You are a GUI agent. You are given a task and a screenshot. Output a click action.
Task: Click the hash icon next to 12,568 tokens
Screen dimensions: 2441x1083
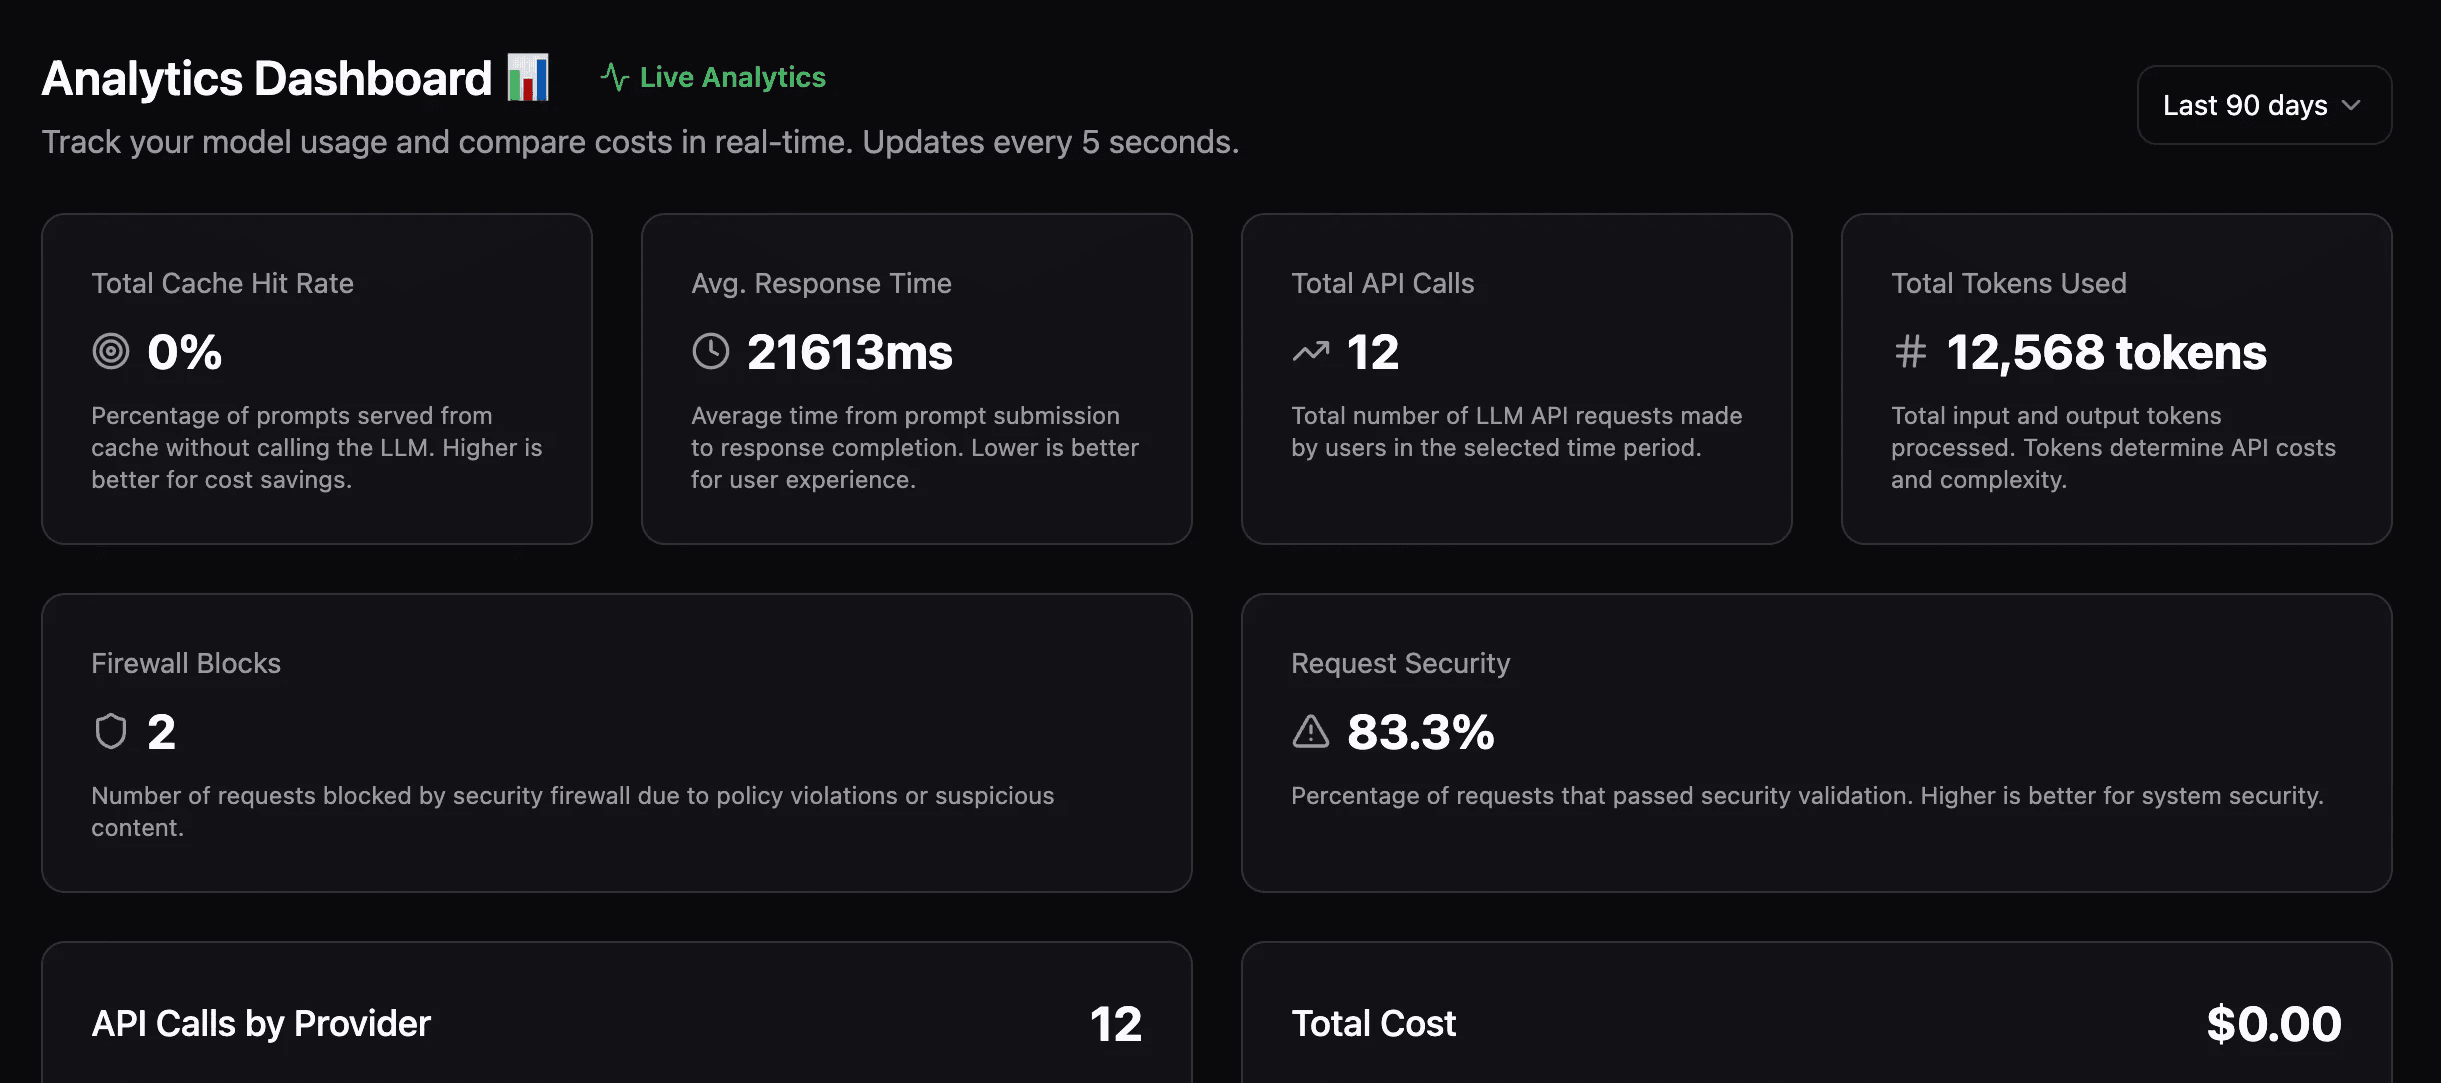click(1910, 352)
